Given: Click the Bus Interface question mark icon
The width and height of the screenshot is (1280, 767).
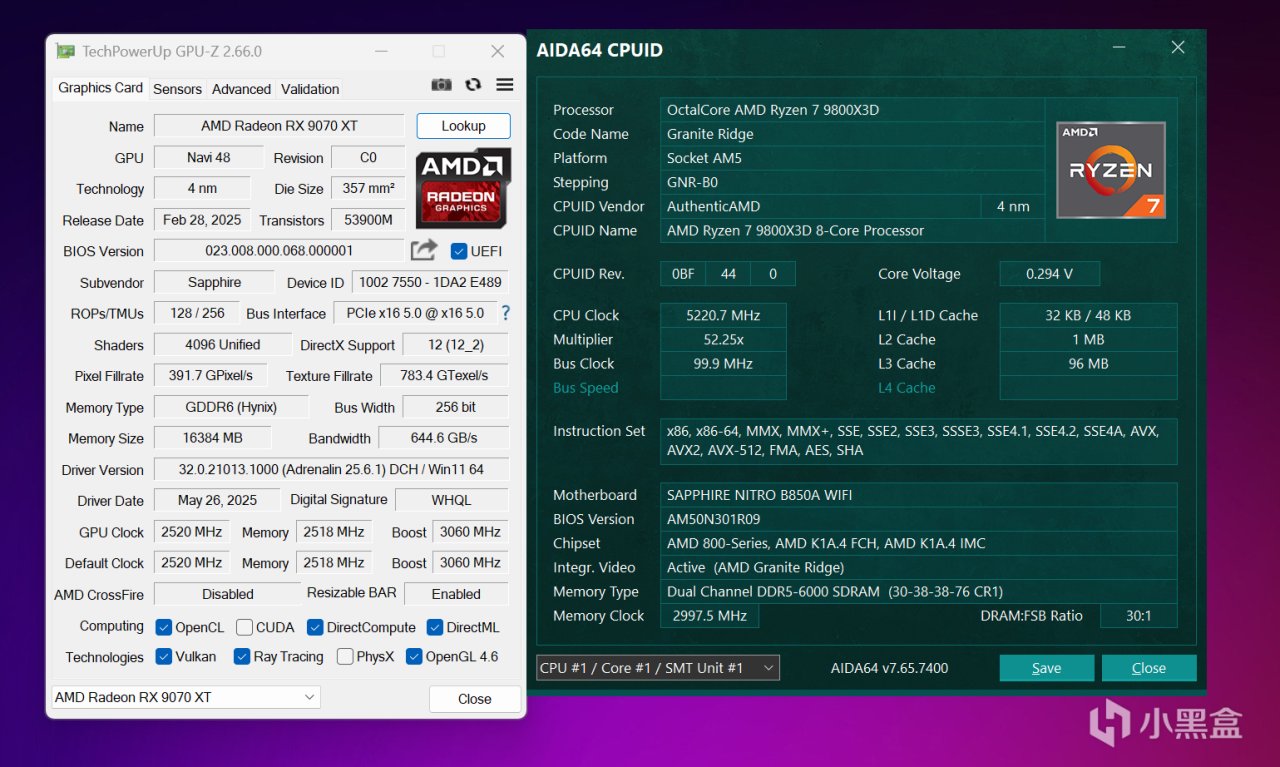Looking at the screenshot, I should point(505,313).
